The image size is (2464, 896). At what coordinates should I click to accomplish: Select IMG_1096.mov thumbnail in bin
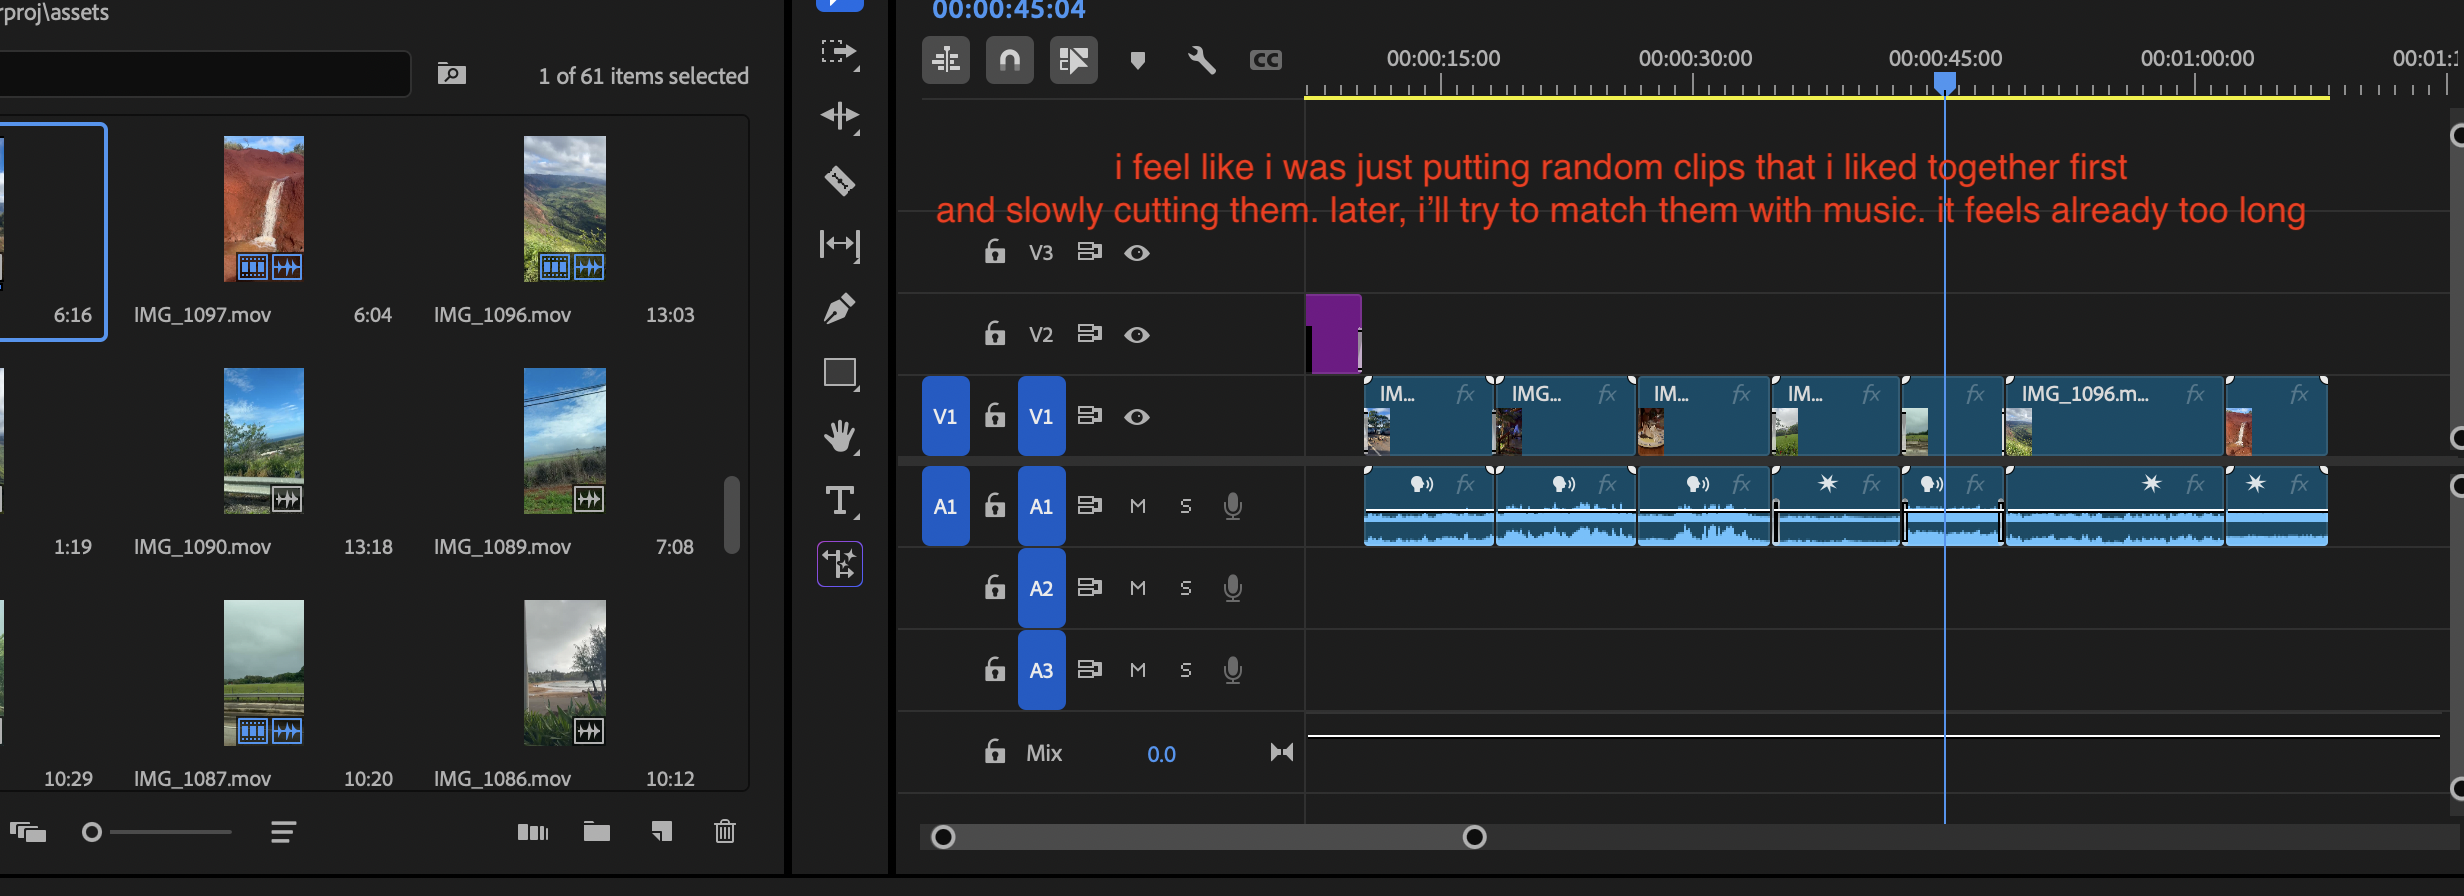point(565,208)
